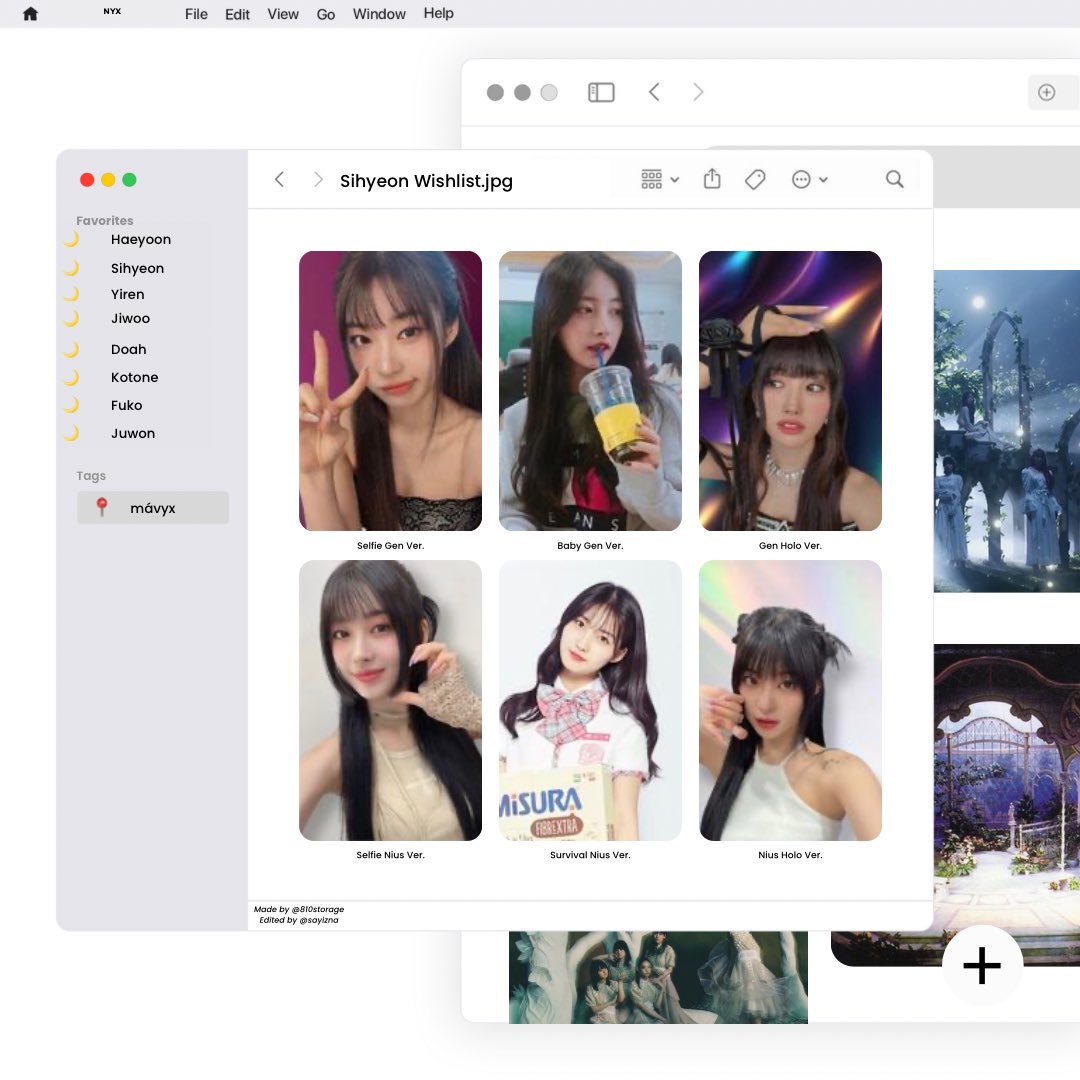This screenshot has width=1080, height=1080.
Task: Toggle the sidebar in the background browser window
Action: coord(601,92)
